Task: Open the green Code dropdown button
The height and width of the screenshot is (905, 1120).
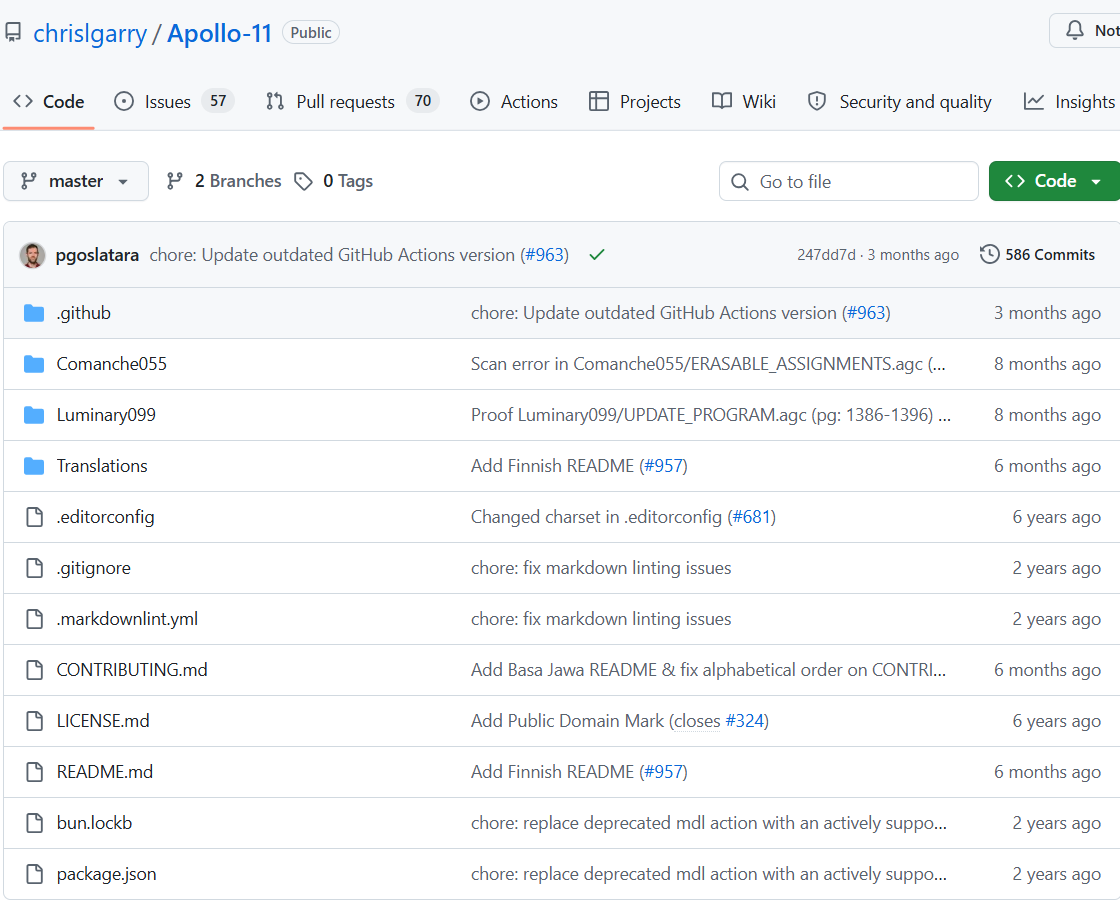Action: pos(1054,181)
